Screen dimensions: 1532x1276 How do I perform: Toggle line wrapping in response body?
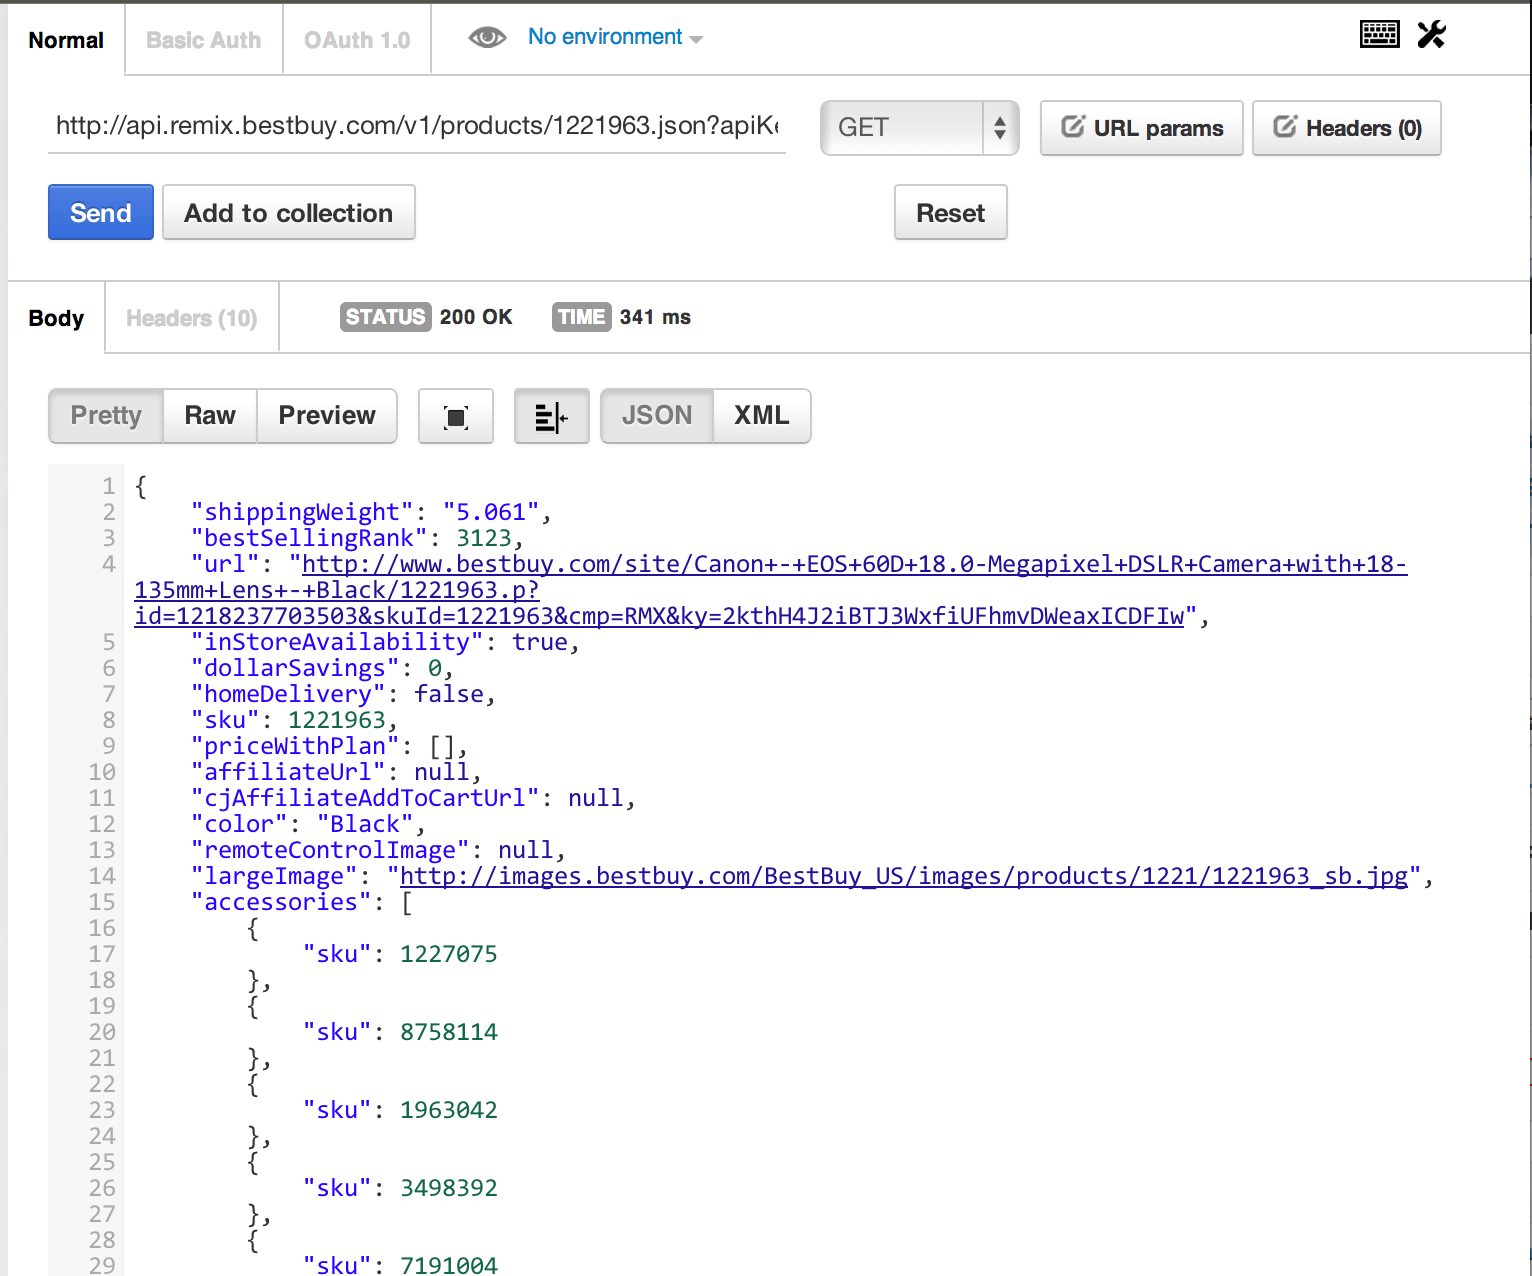pos(551,416)
